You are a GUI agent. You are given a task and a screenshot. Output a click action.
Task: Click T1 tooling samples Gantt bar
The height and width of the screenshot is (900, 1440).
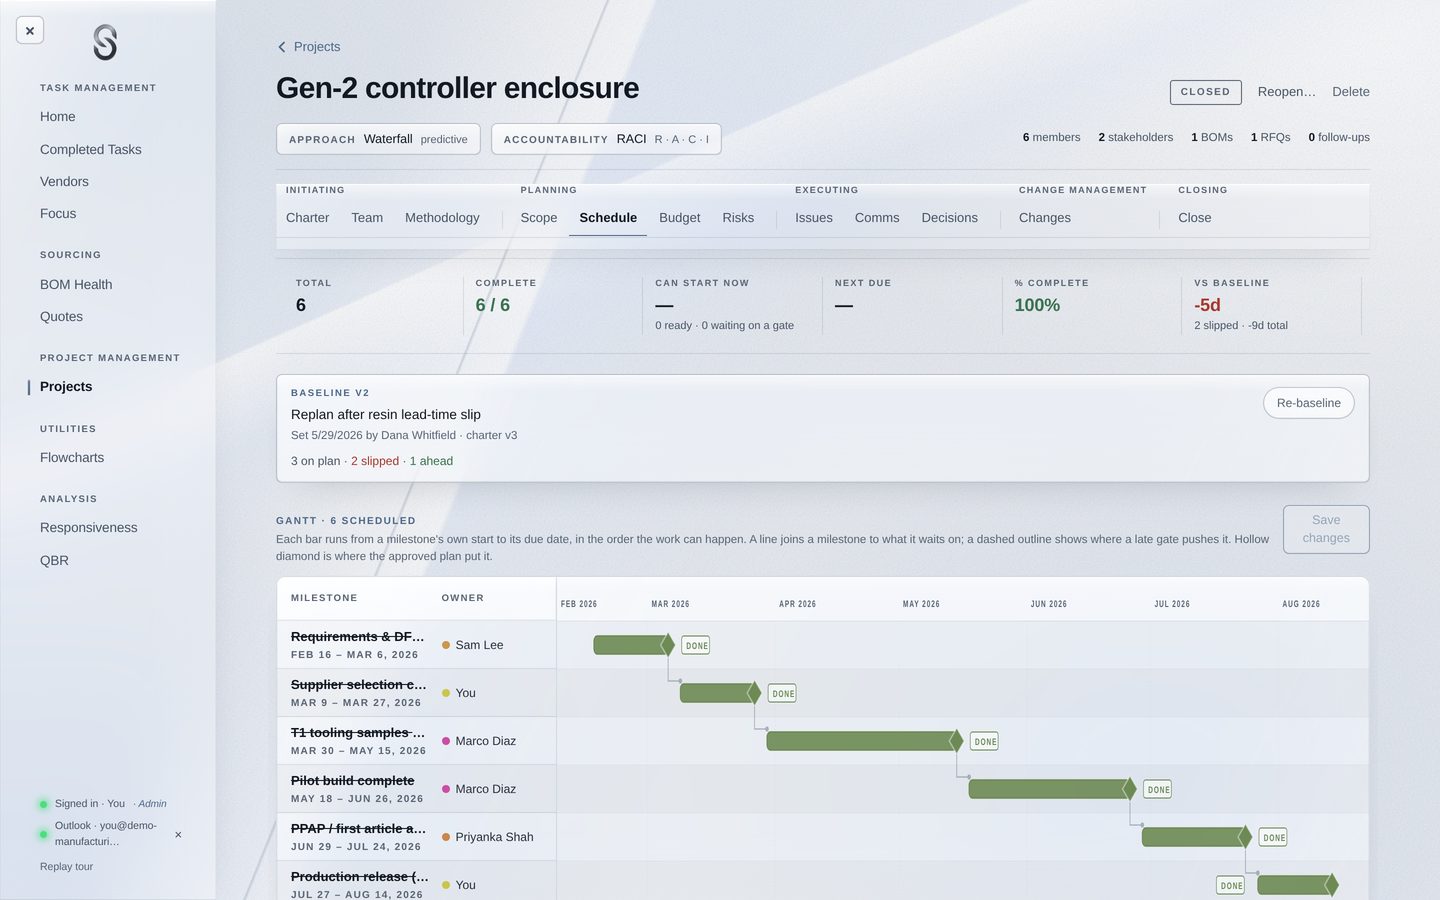point(861,741)
